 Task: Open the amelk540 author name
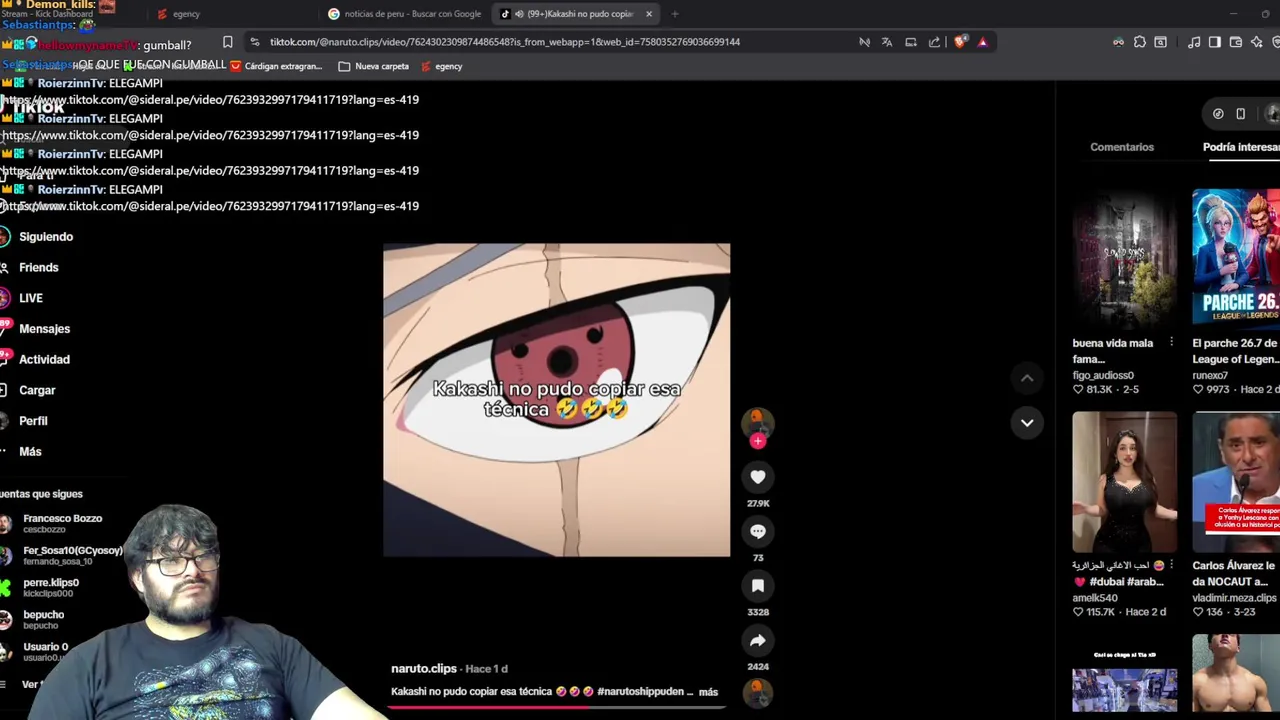click(x=1095, y=598)
